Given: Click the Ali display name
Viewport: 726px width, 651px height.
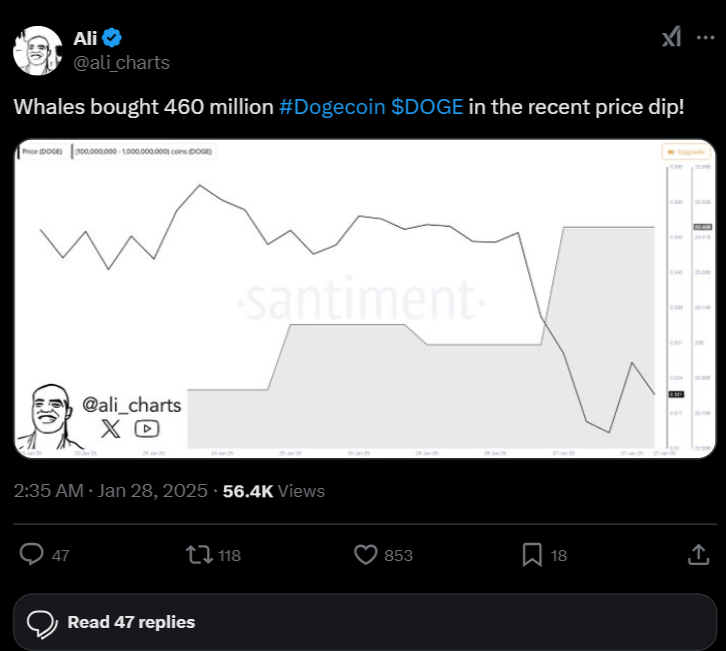Looking at the screenshot, I should (85, 38).
